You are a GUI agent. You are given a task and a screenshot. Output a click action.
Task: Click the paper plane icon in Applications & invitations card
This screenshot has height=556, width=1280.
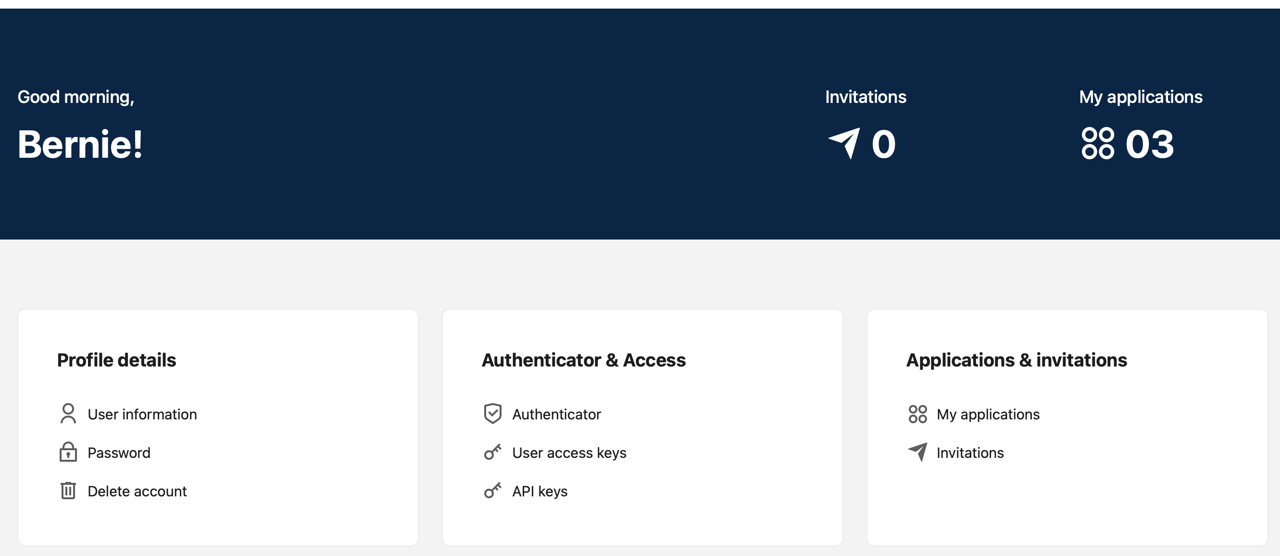pyautogui.click(x=917, y=452)
